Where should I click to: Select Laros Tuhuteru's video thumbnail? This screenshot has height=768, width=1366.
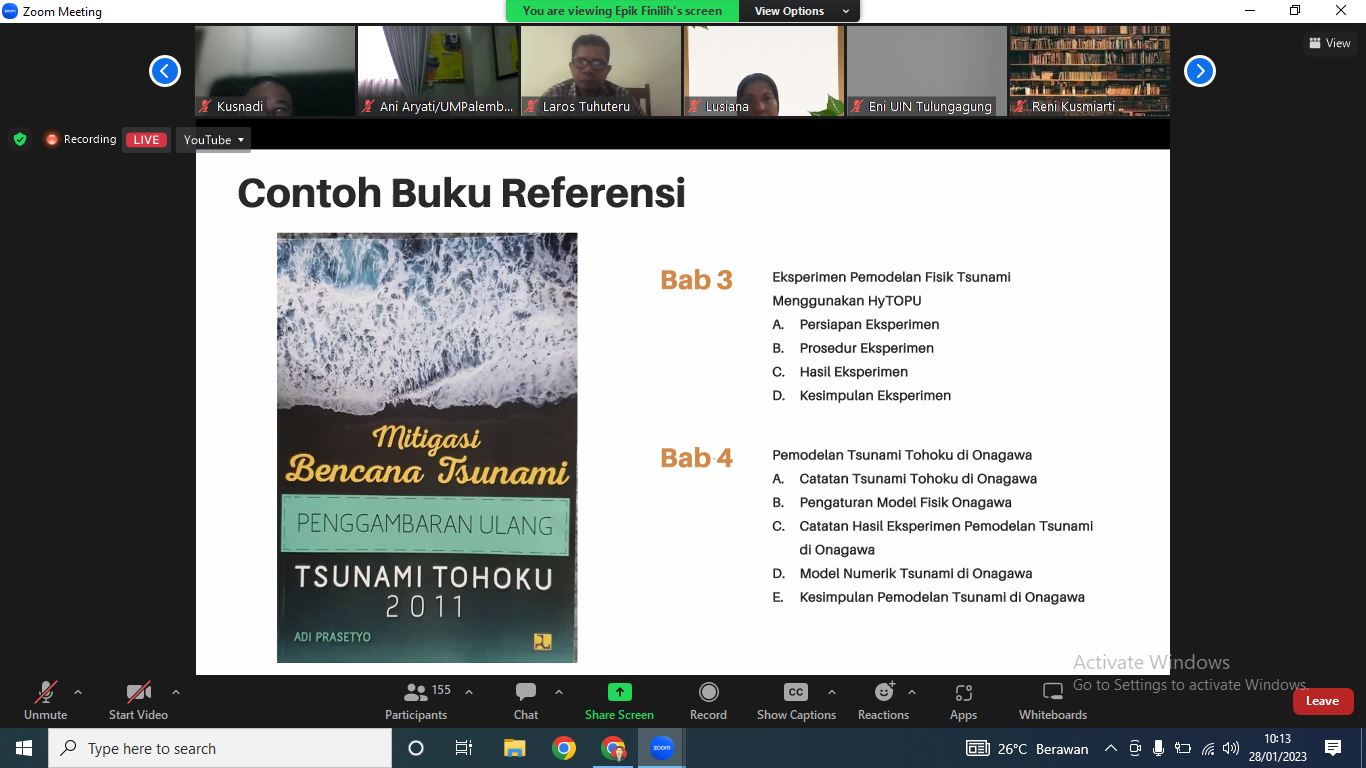click(601, 71)
